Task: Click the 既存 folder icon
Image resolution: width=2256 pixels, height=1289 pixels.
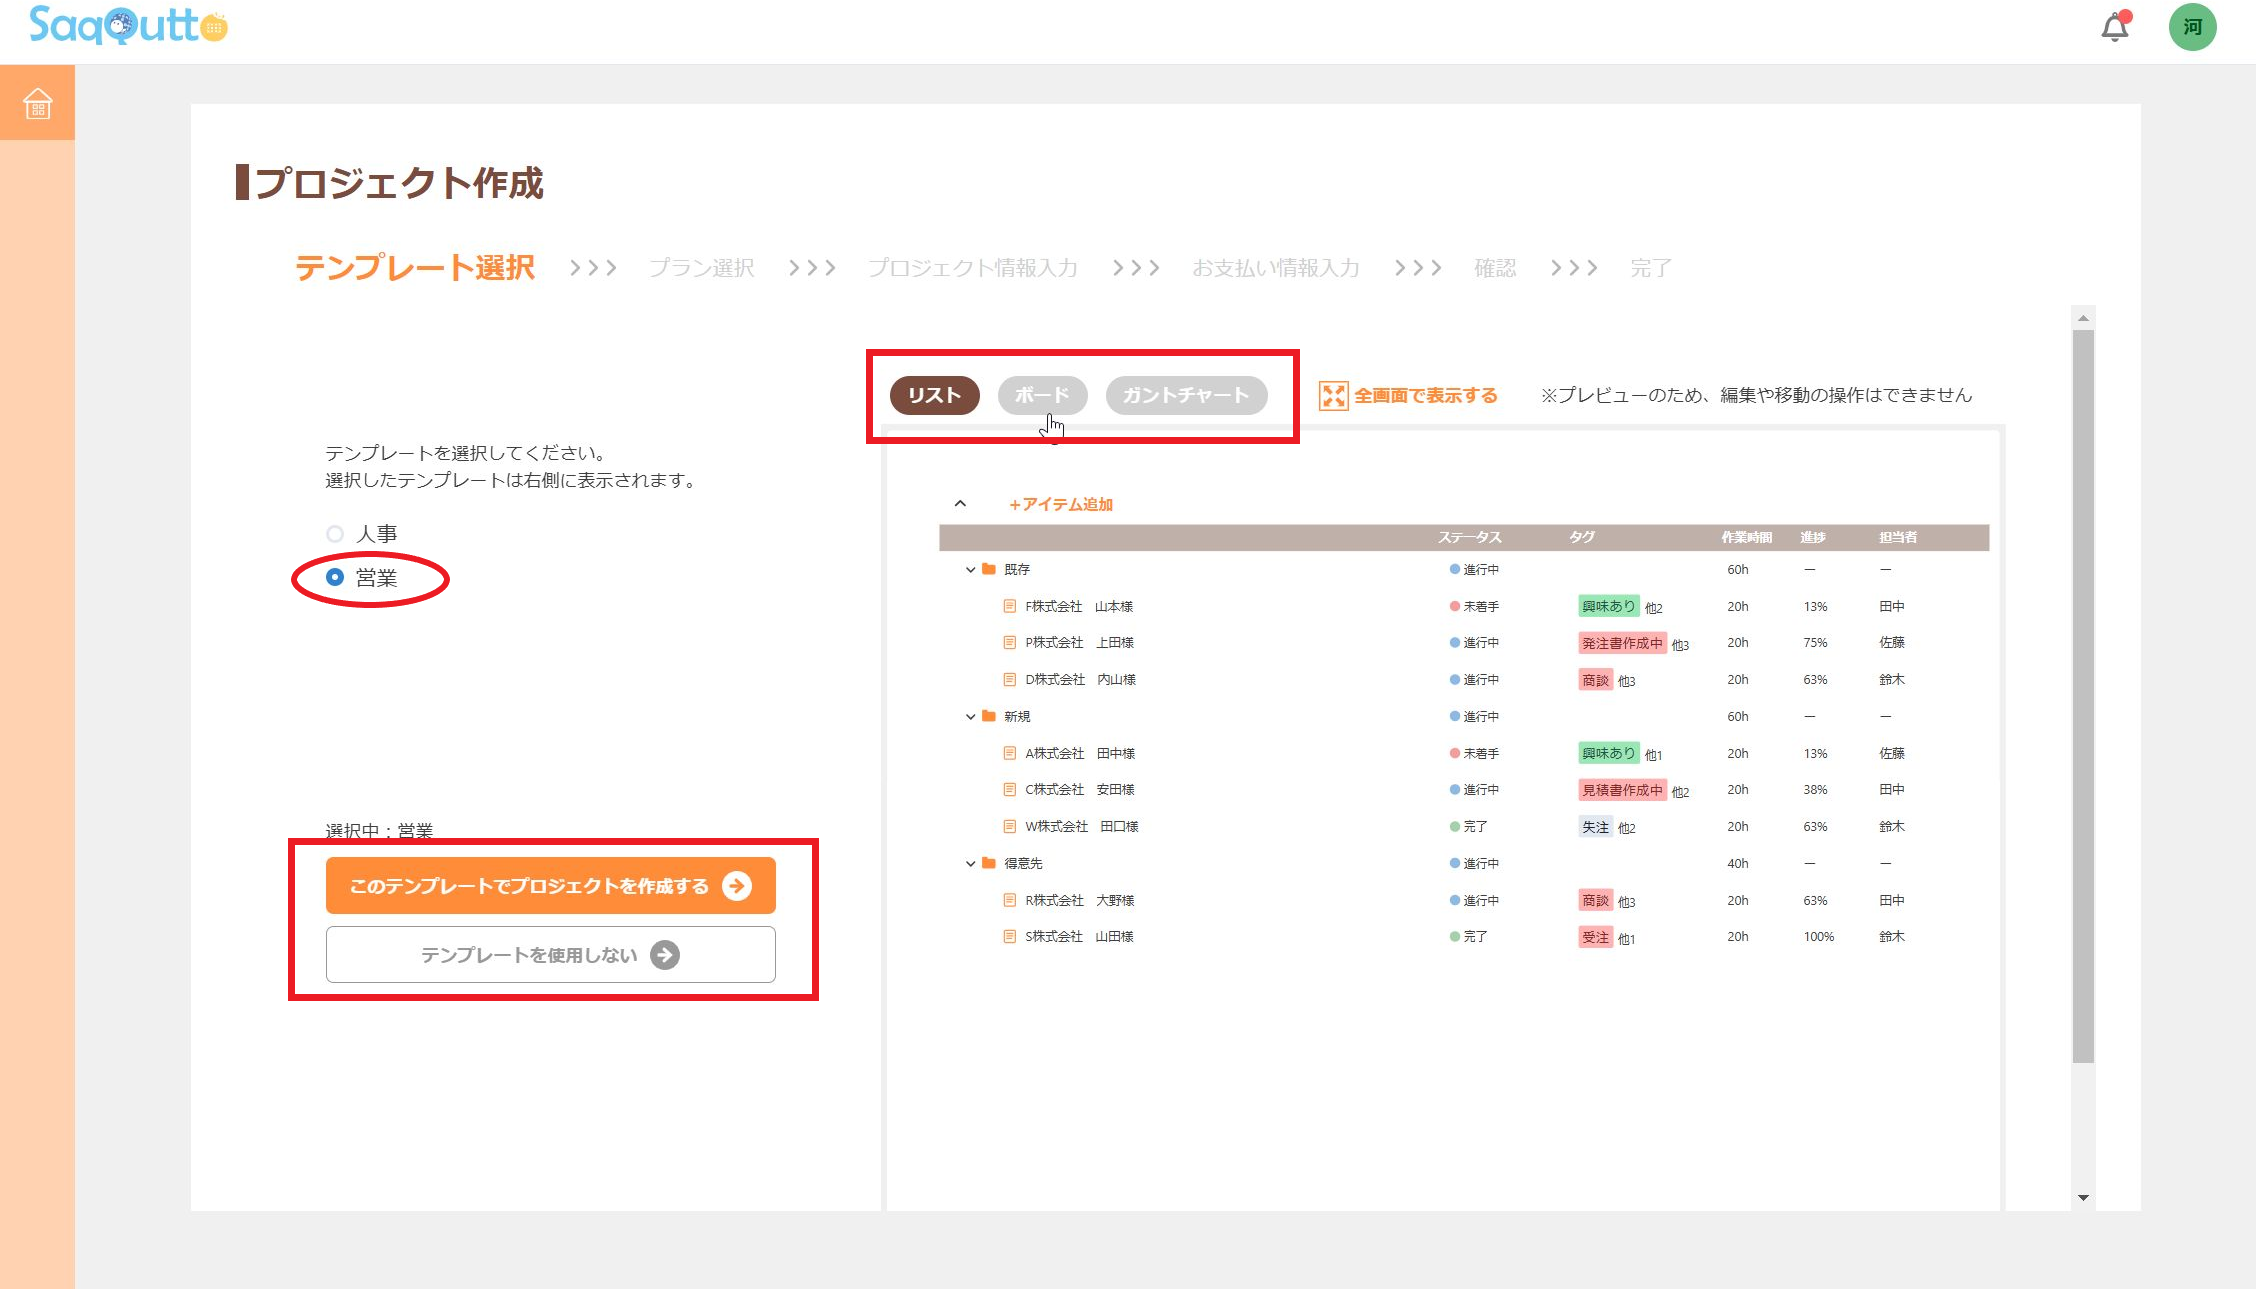Action: 989,569
